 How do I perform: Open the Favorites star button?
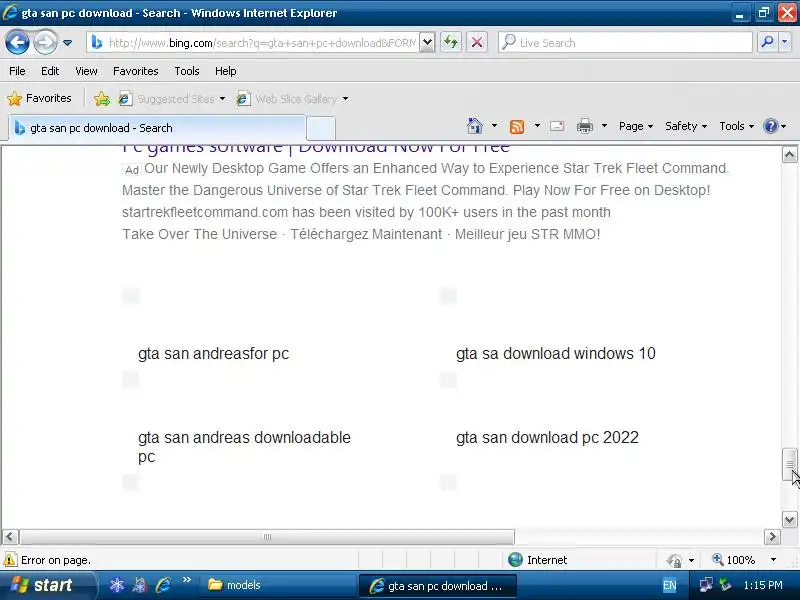click(39, 98)
